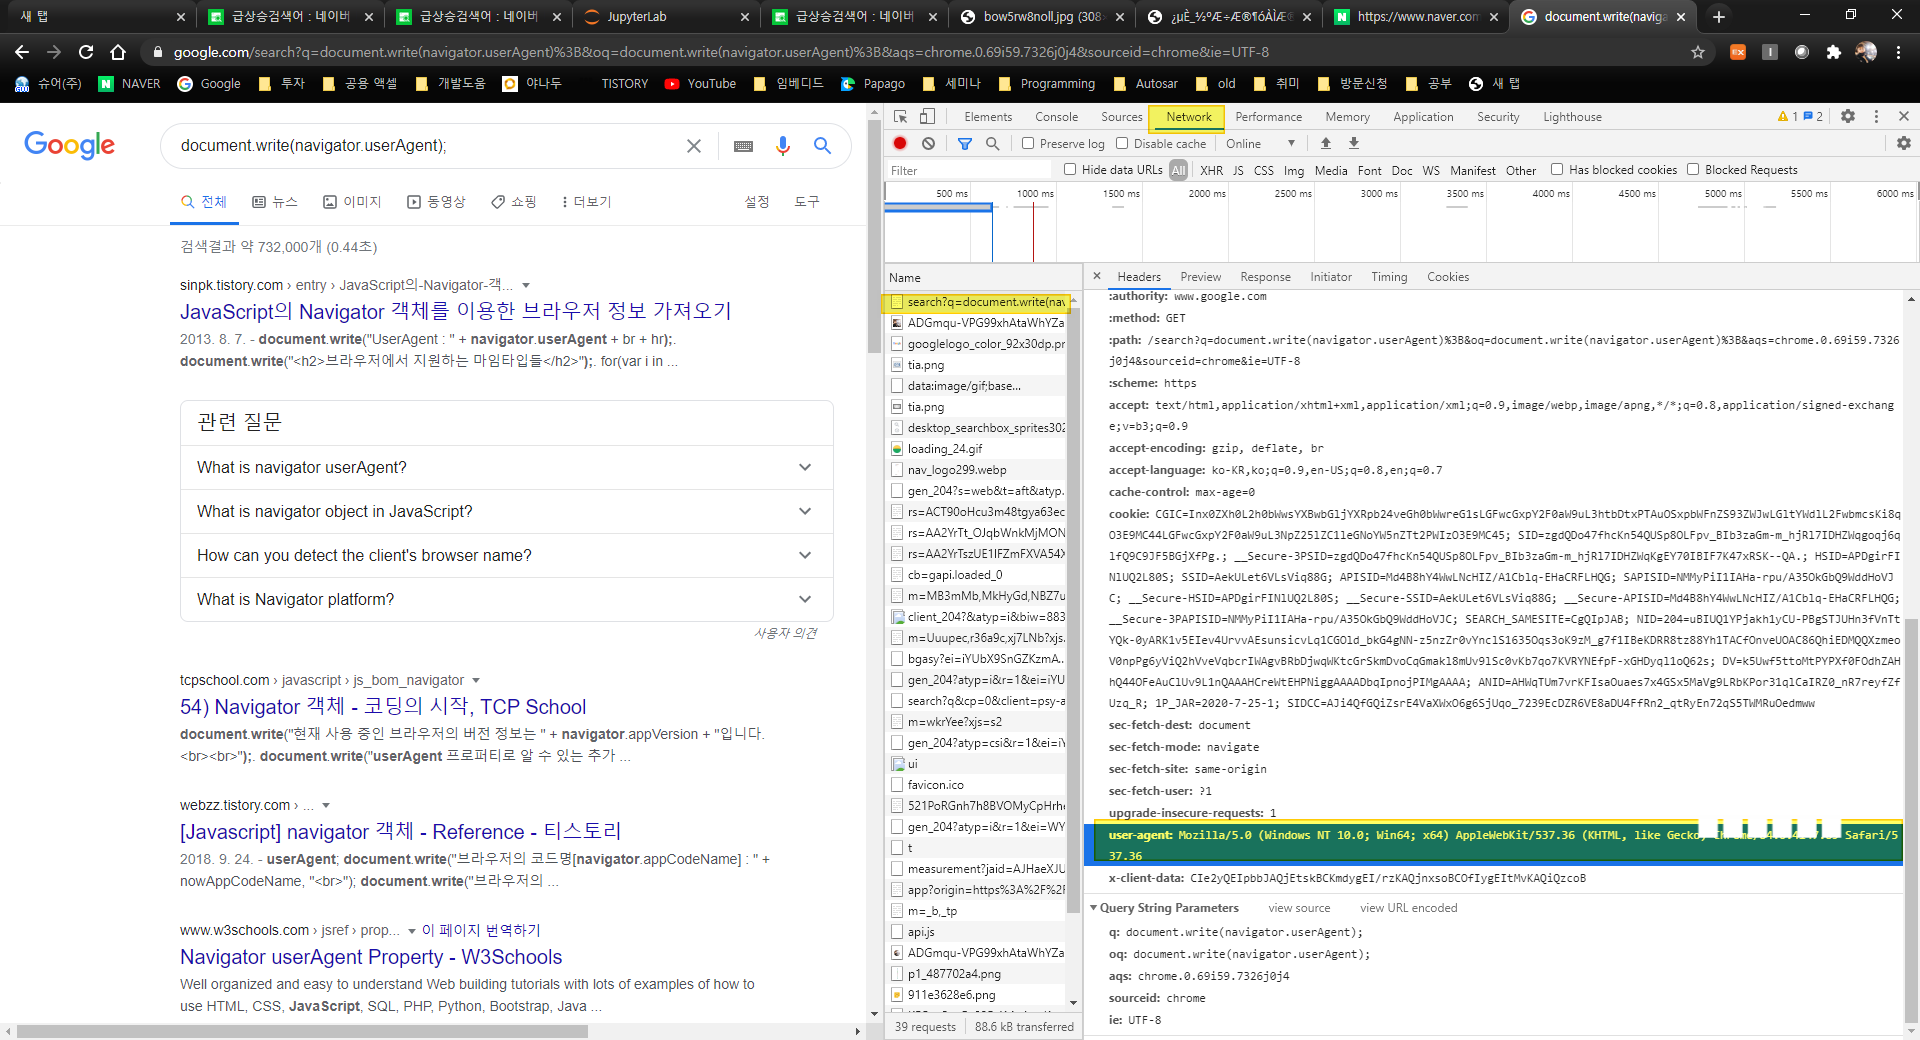Bookmark this page with the star icon
Viewport: 1920px width, 1040px height.
point(1698,52)
